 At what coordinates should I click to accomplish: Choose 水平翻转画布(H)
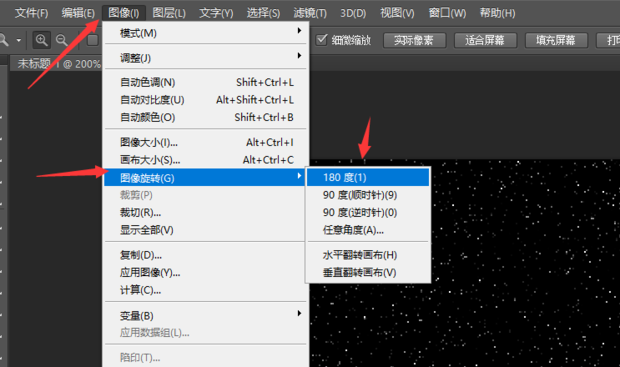pyautogui.click(x=368, y=255)
